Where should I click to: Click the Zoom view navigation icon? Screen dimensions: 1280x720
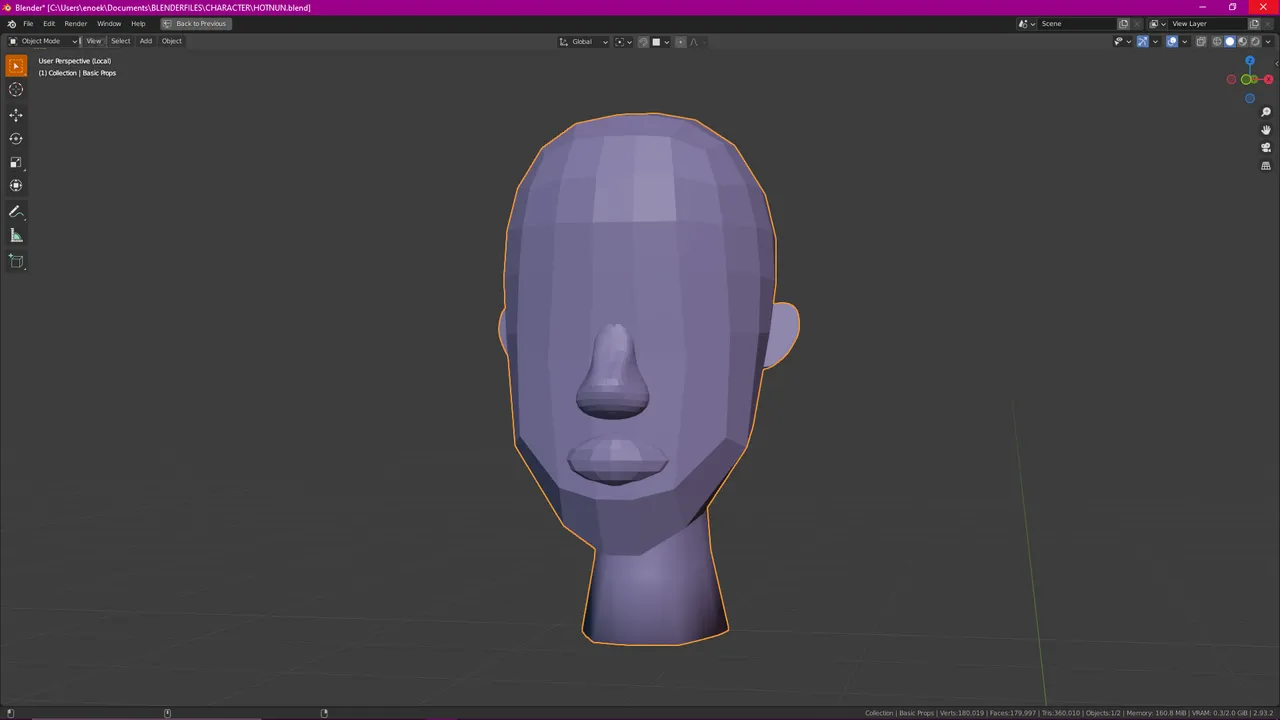coord(1266,112)
